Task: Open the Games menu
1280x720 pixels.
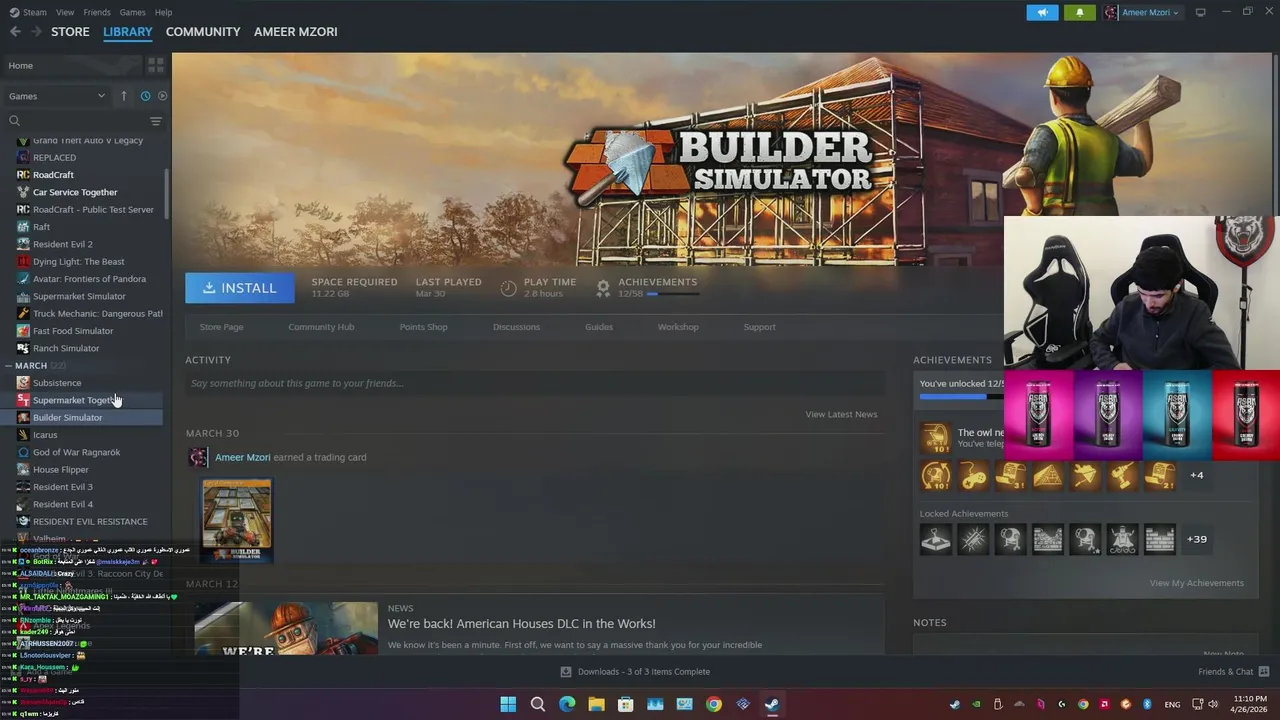Action: click(x=132, y=12)
